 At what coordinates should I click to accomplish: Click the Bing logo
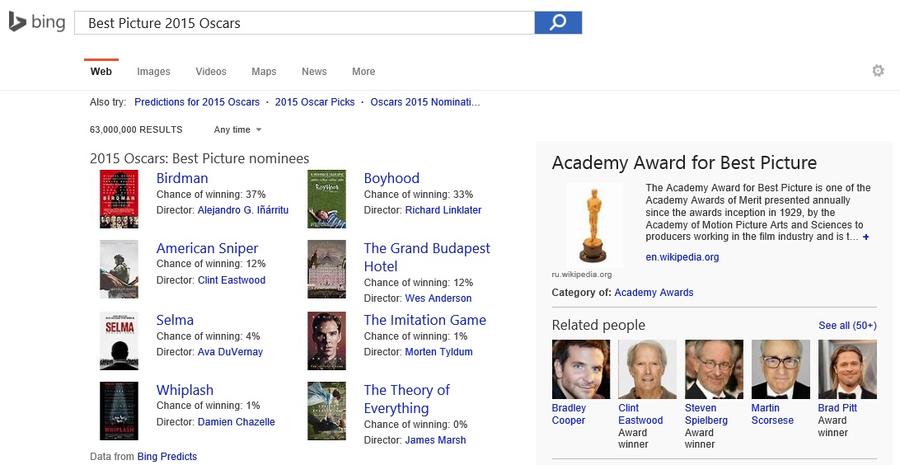37,22
